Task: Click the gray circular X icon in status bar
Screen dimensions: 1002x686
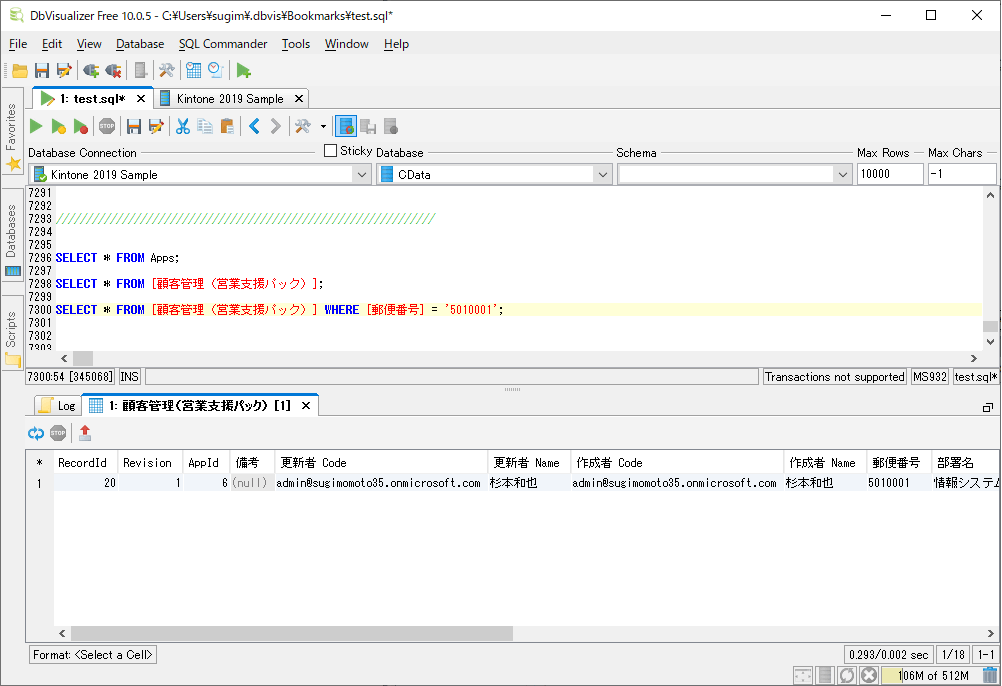Action: pos(868,675)
